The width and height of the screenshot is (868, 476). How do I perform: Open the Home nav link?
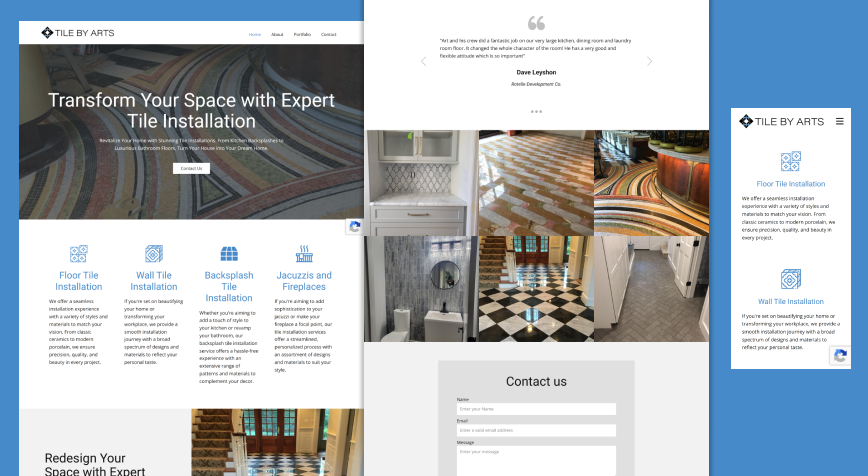tap(255, 34)
